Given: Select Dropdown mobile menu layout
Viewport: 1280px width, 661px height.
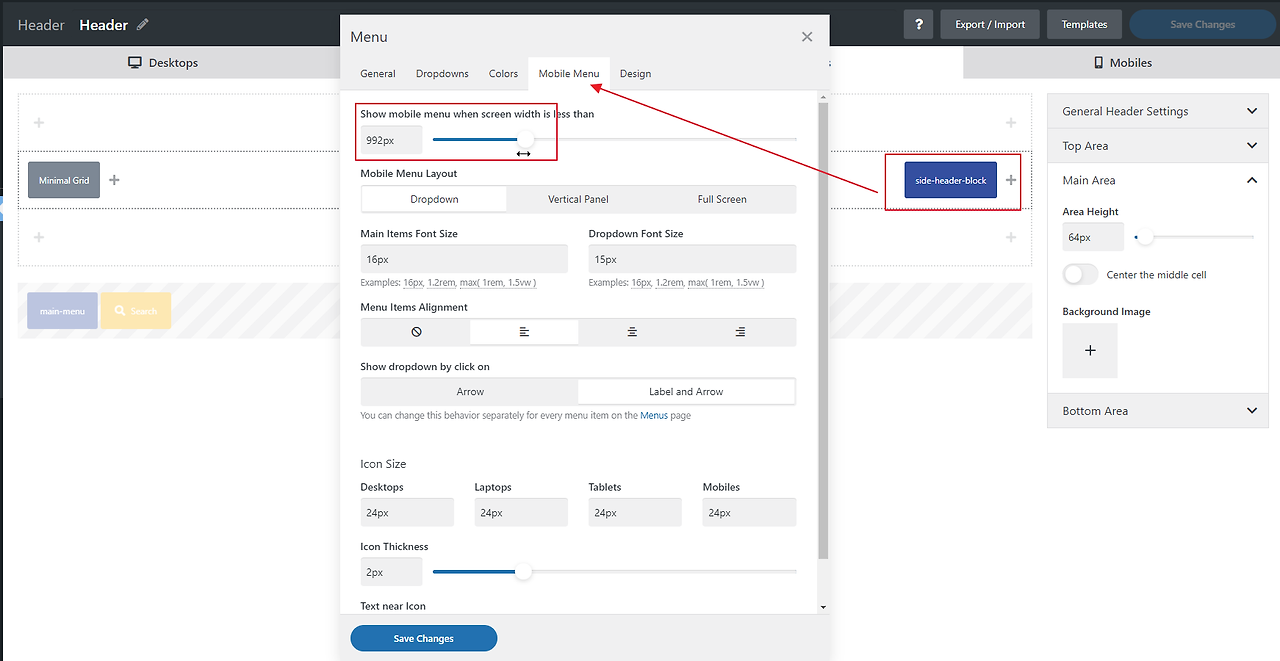Looking at the screenshot, I should (434, 199).
